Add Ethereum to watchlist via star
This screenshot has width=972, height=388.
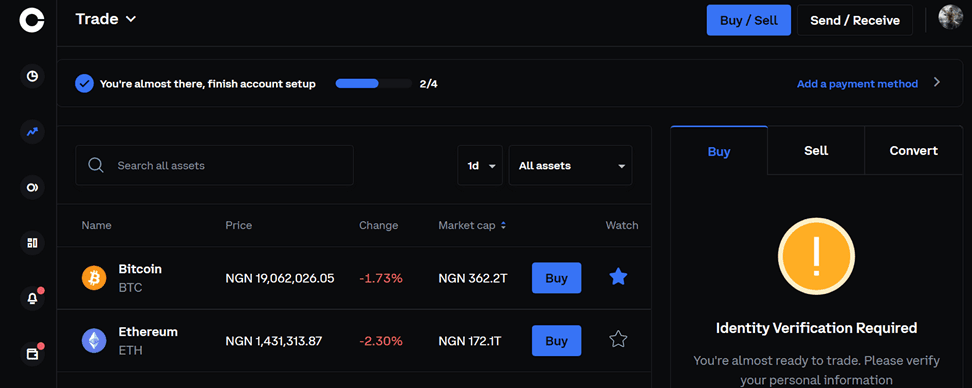click(618, 339)
